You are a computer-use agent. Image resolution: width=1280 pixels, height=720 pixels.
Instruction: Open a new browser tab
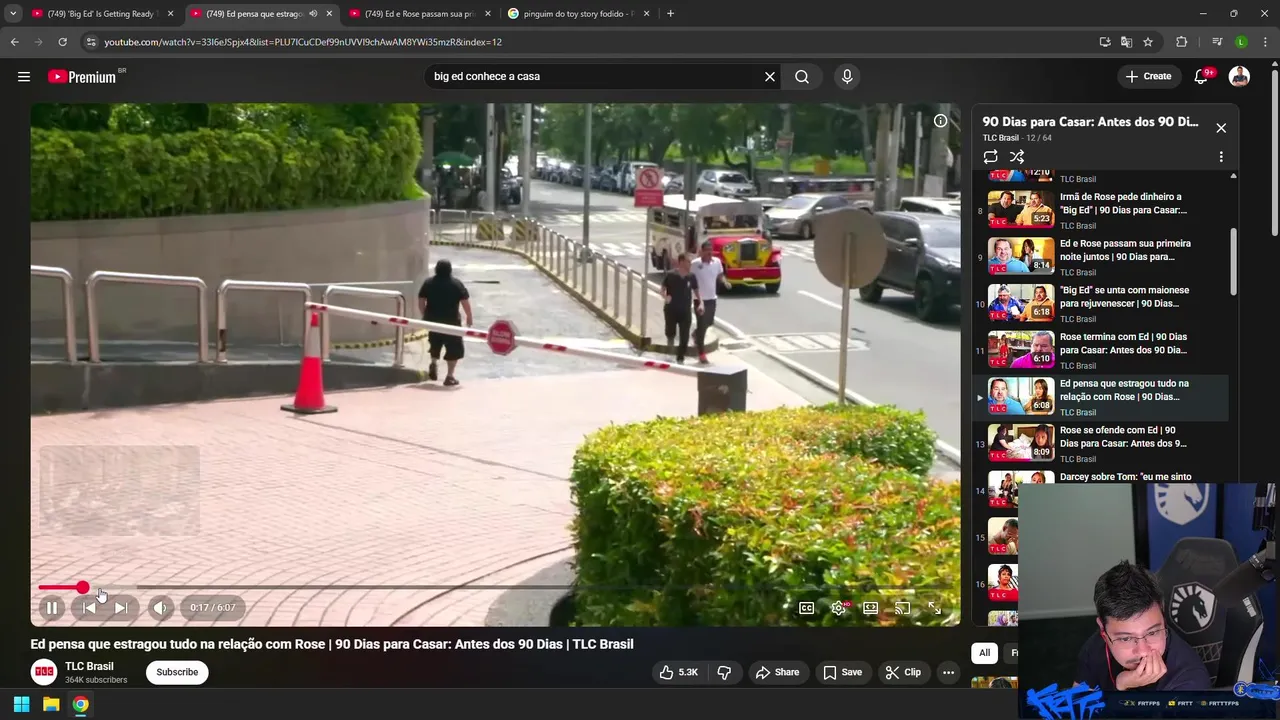670,14
